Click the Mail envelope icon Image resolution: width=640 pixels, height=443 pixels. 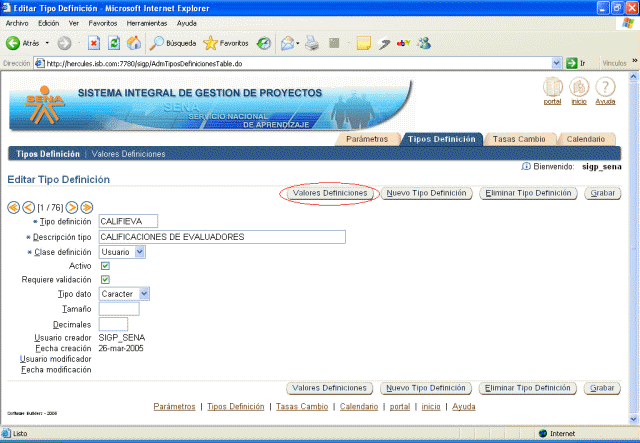tap(287, 43)
